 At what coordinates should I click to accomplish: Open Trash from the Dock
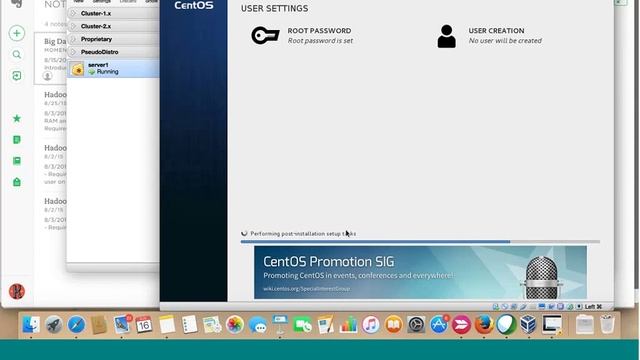pos(607,325)
